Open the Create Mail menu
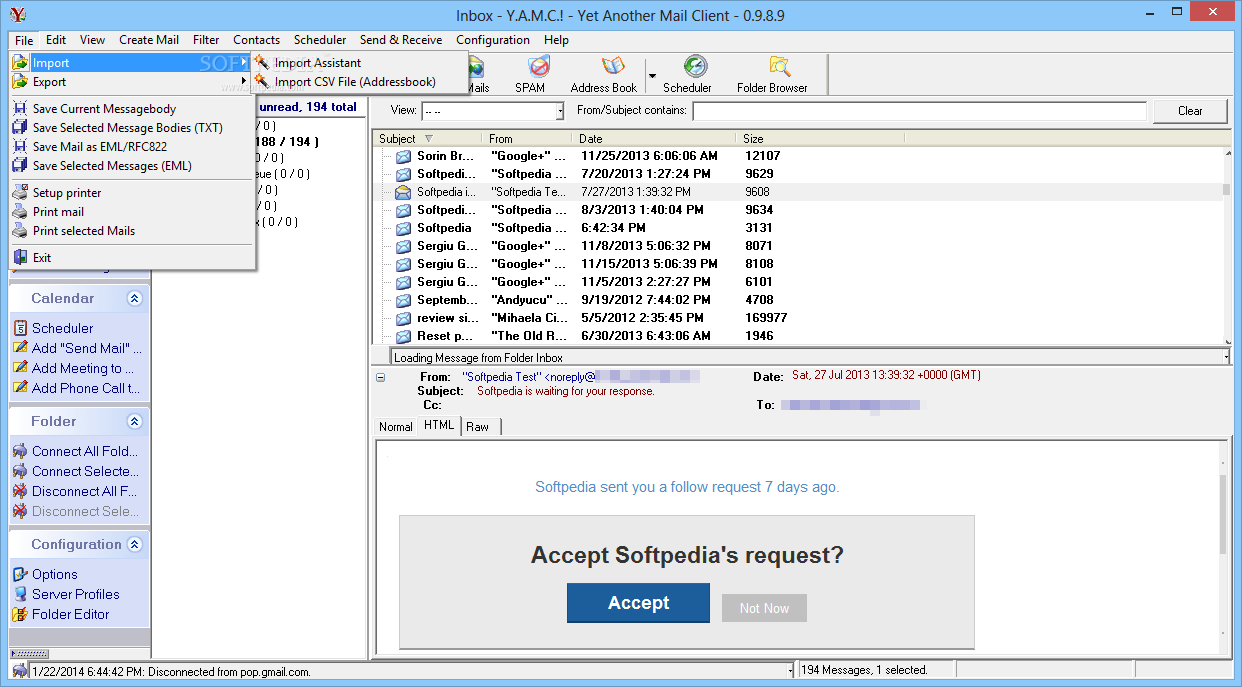The height and width of the screenshot is (687, 1242). point(149,40)
